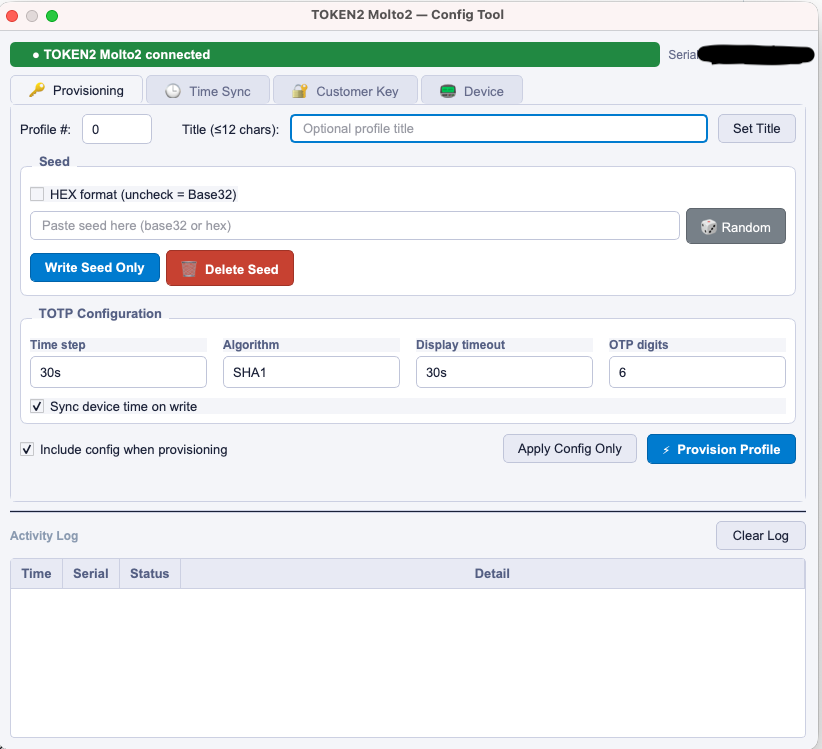This screenshot has height=749, width=822.
Task: Switch to the Customer Key tab
Action: pyautogui.click(x=345, y=91)
